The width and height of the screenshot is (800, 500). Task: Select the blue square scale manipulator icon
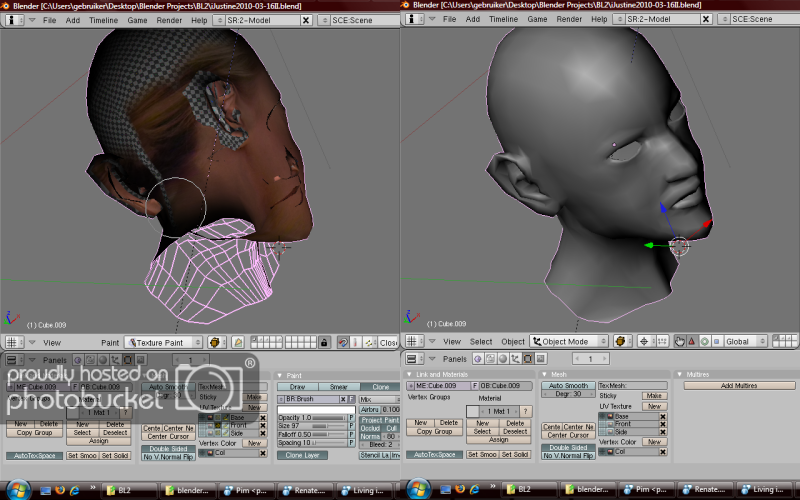pyautogui.click(x=716, y=341)
